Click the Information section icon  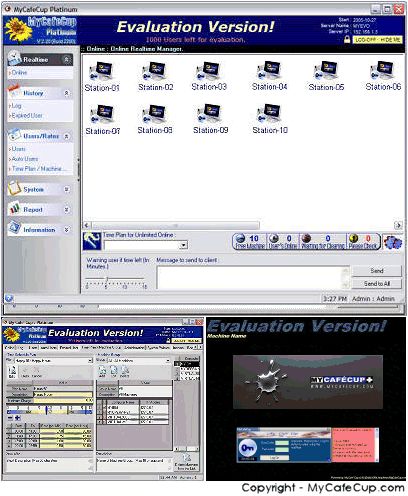tap(14, 228)
